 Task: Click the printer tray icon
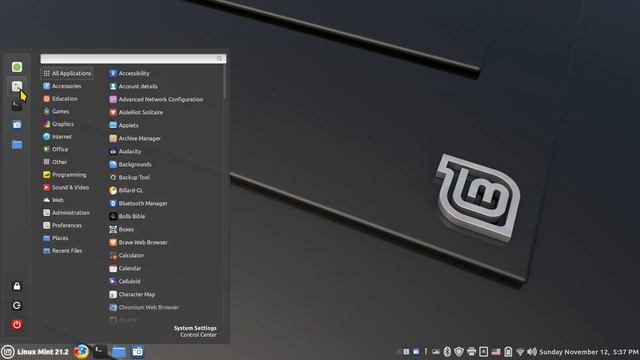(471, 352)
